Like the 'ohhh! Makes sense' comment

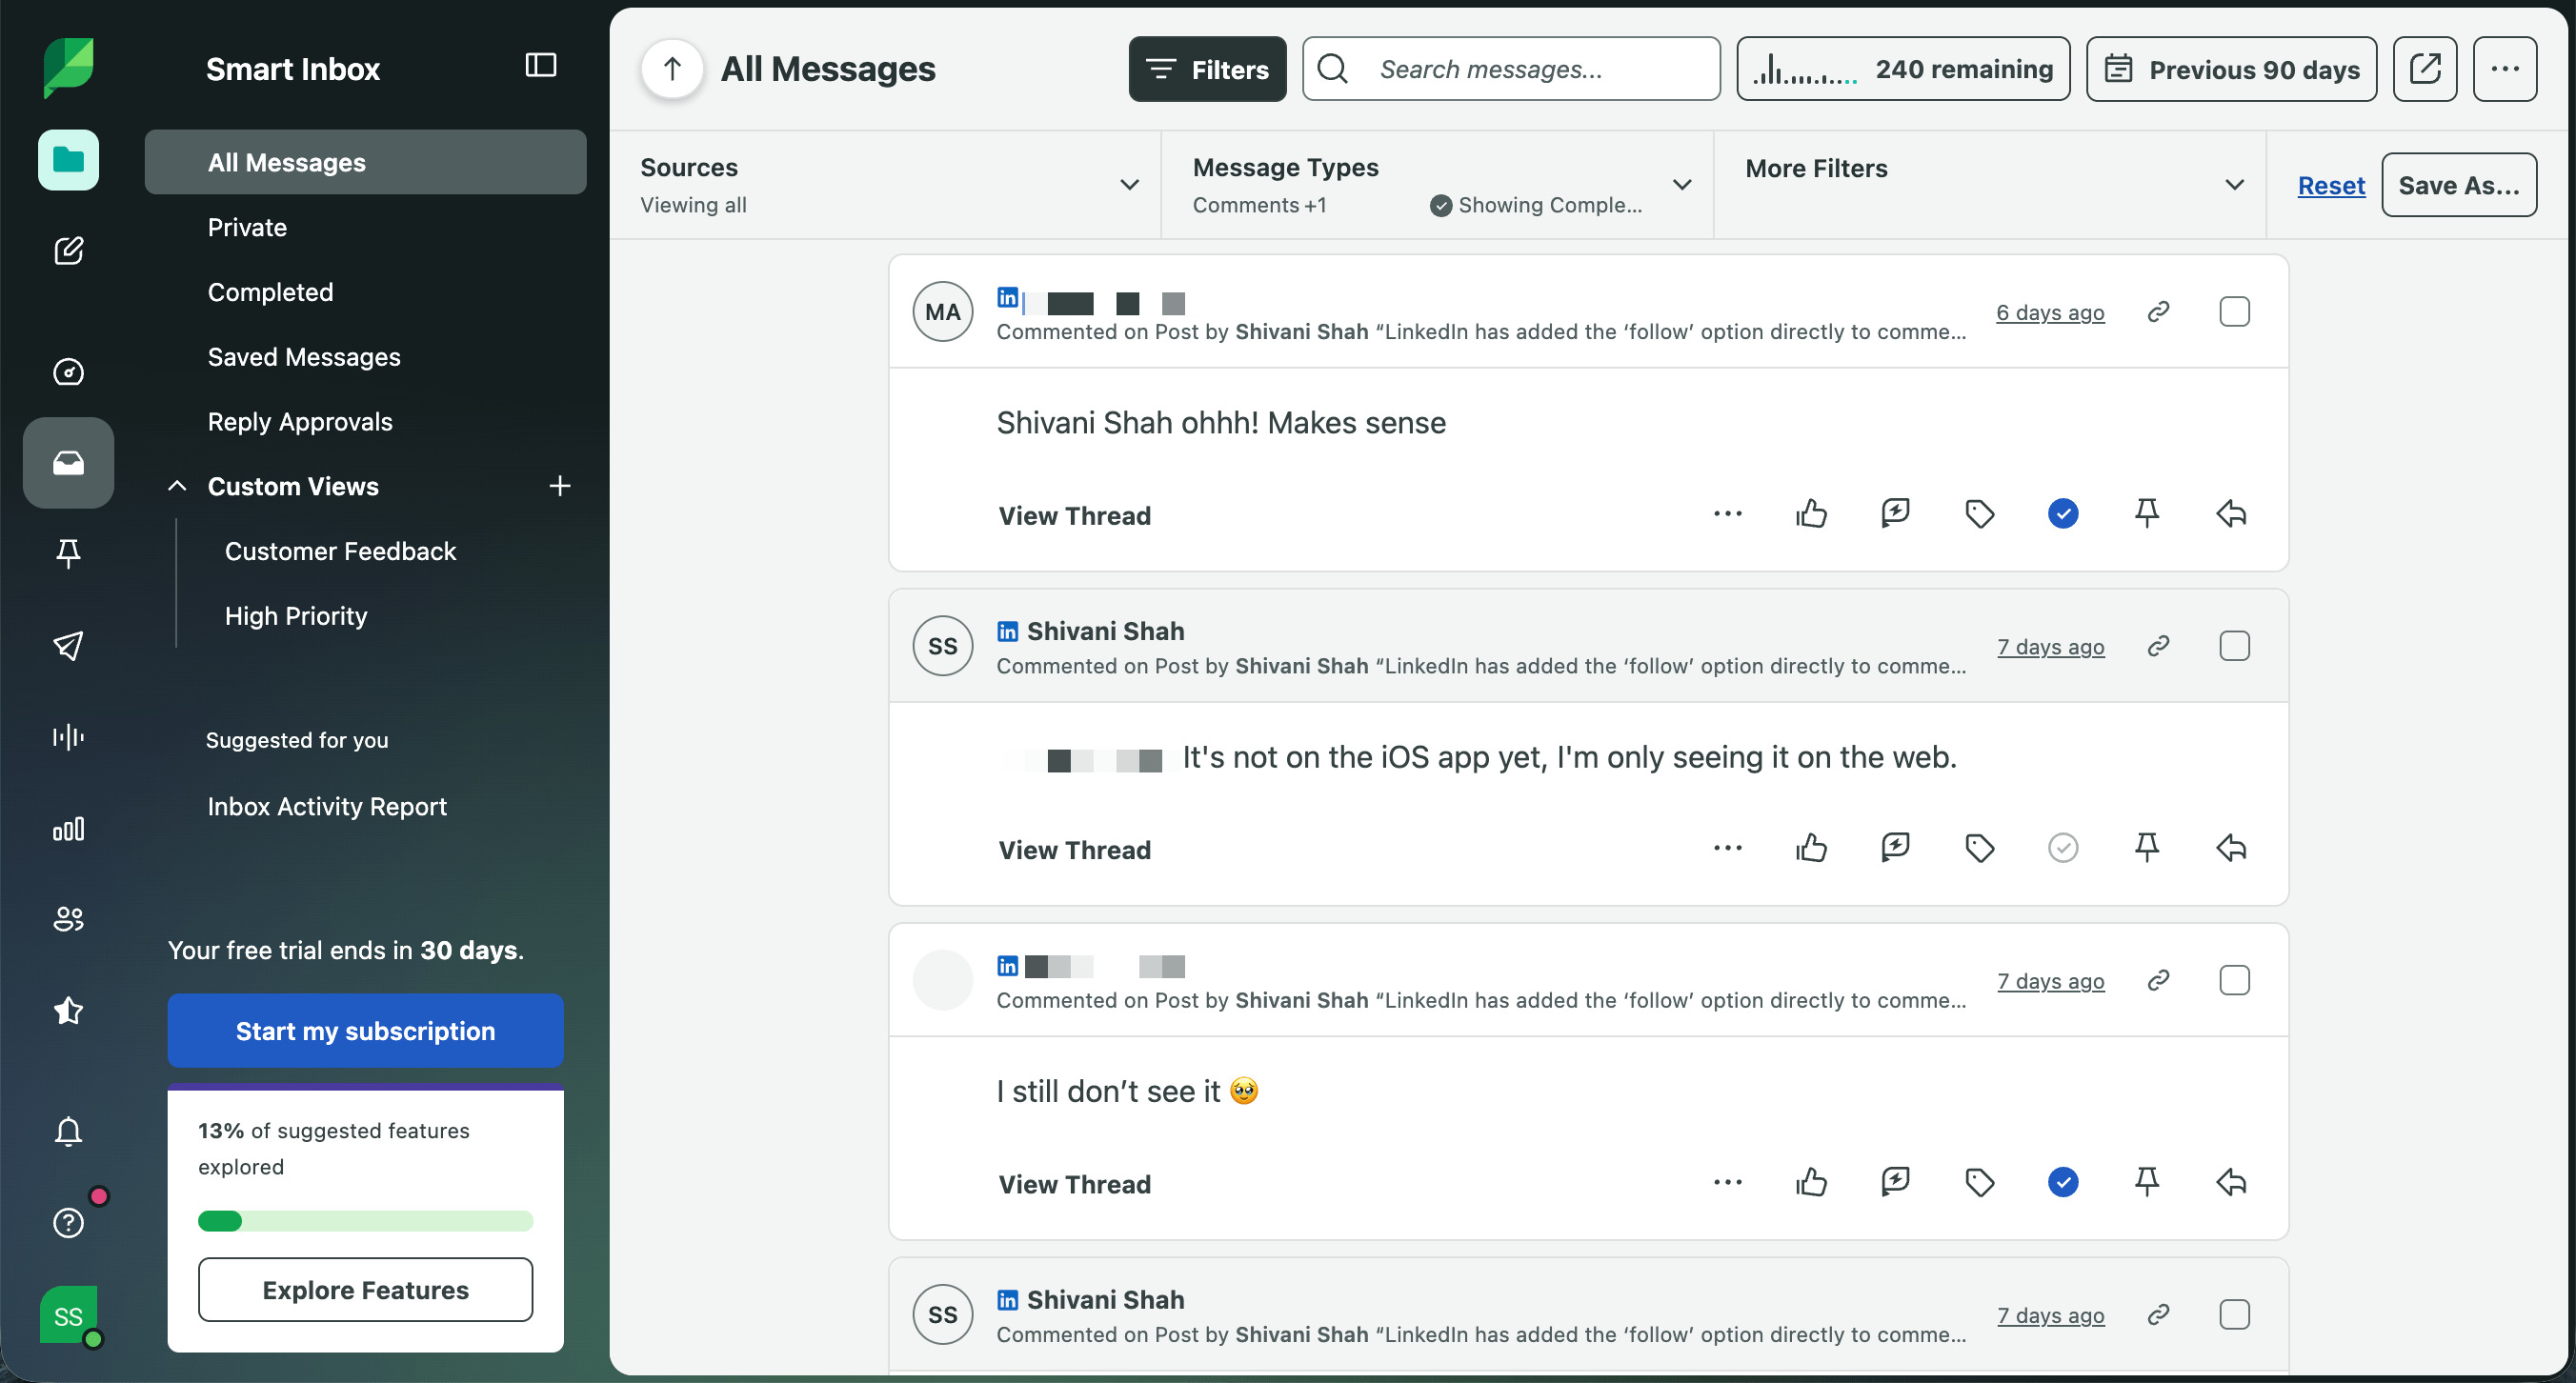pos(1811,514)
